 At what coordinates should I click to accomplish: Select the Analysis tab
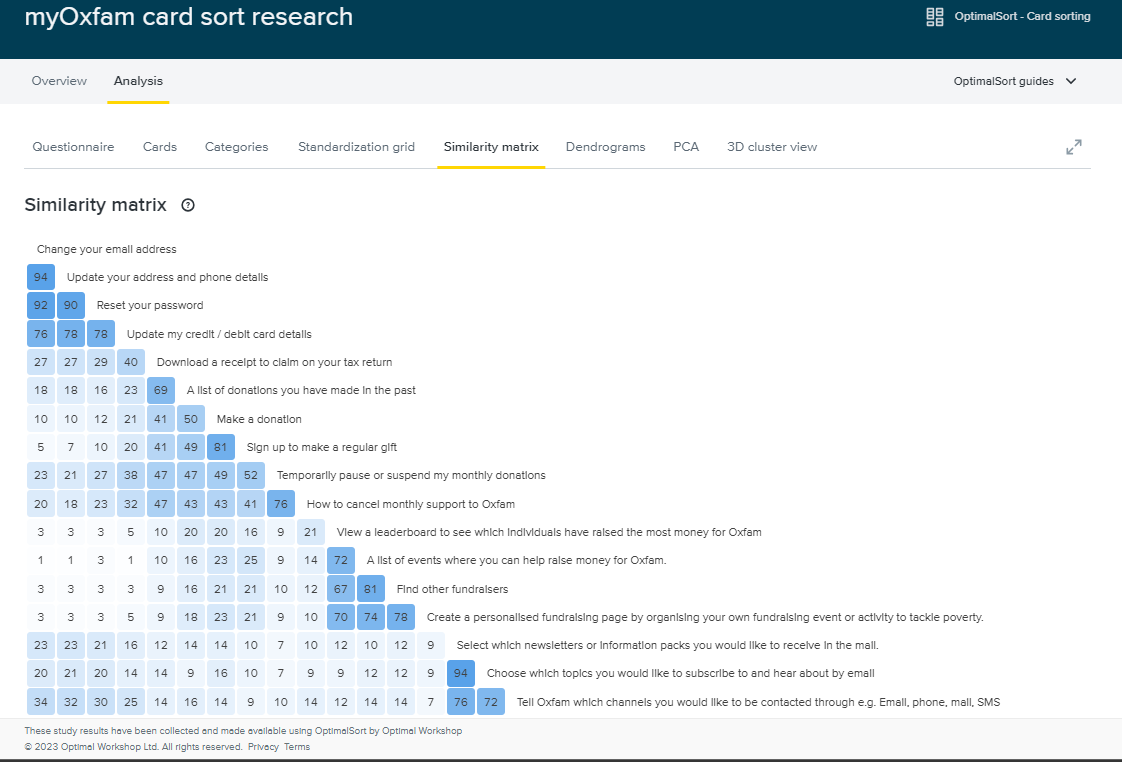[138, 81]
